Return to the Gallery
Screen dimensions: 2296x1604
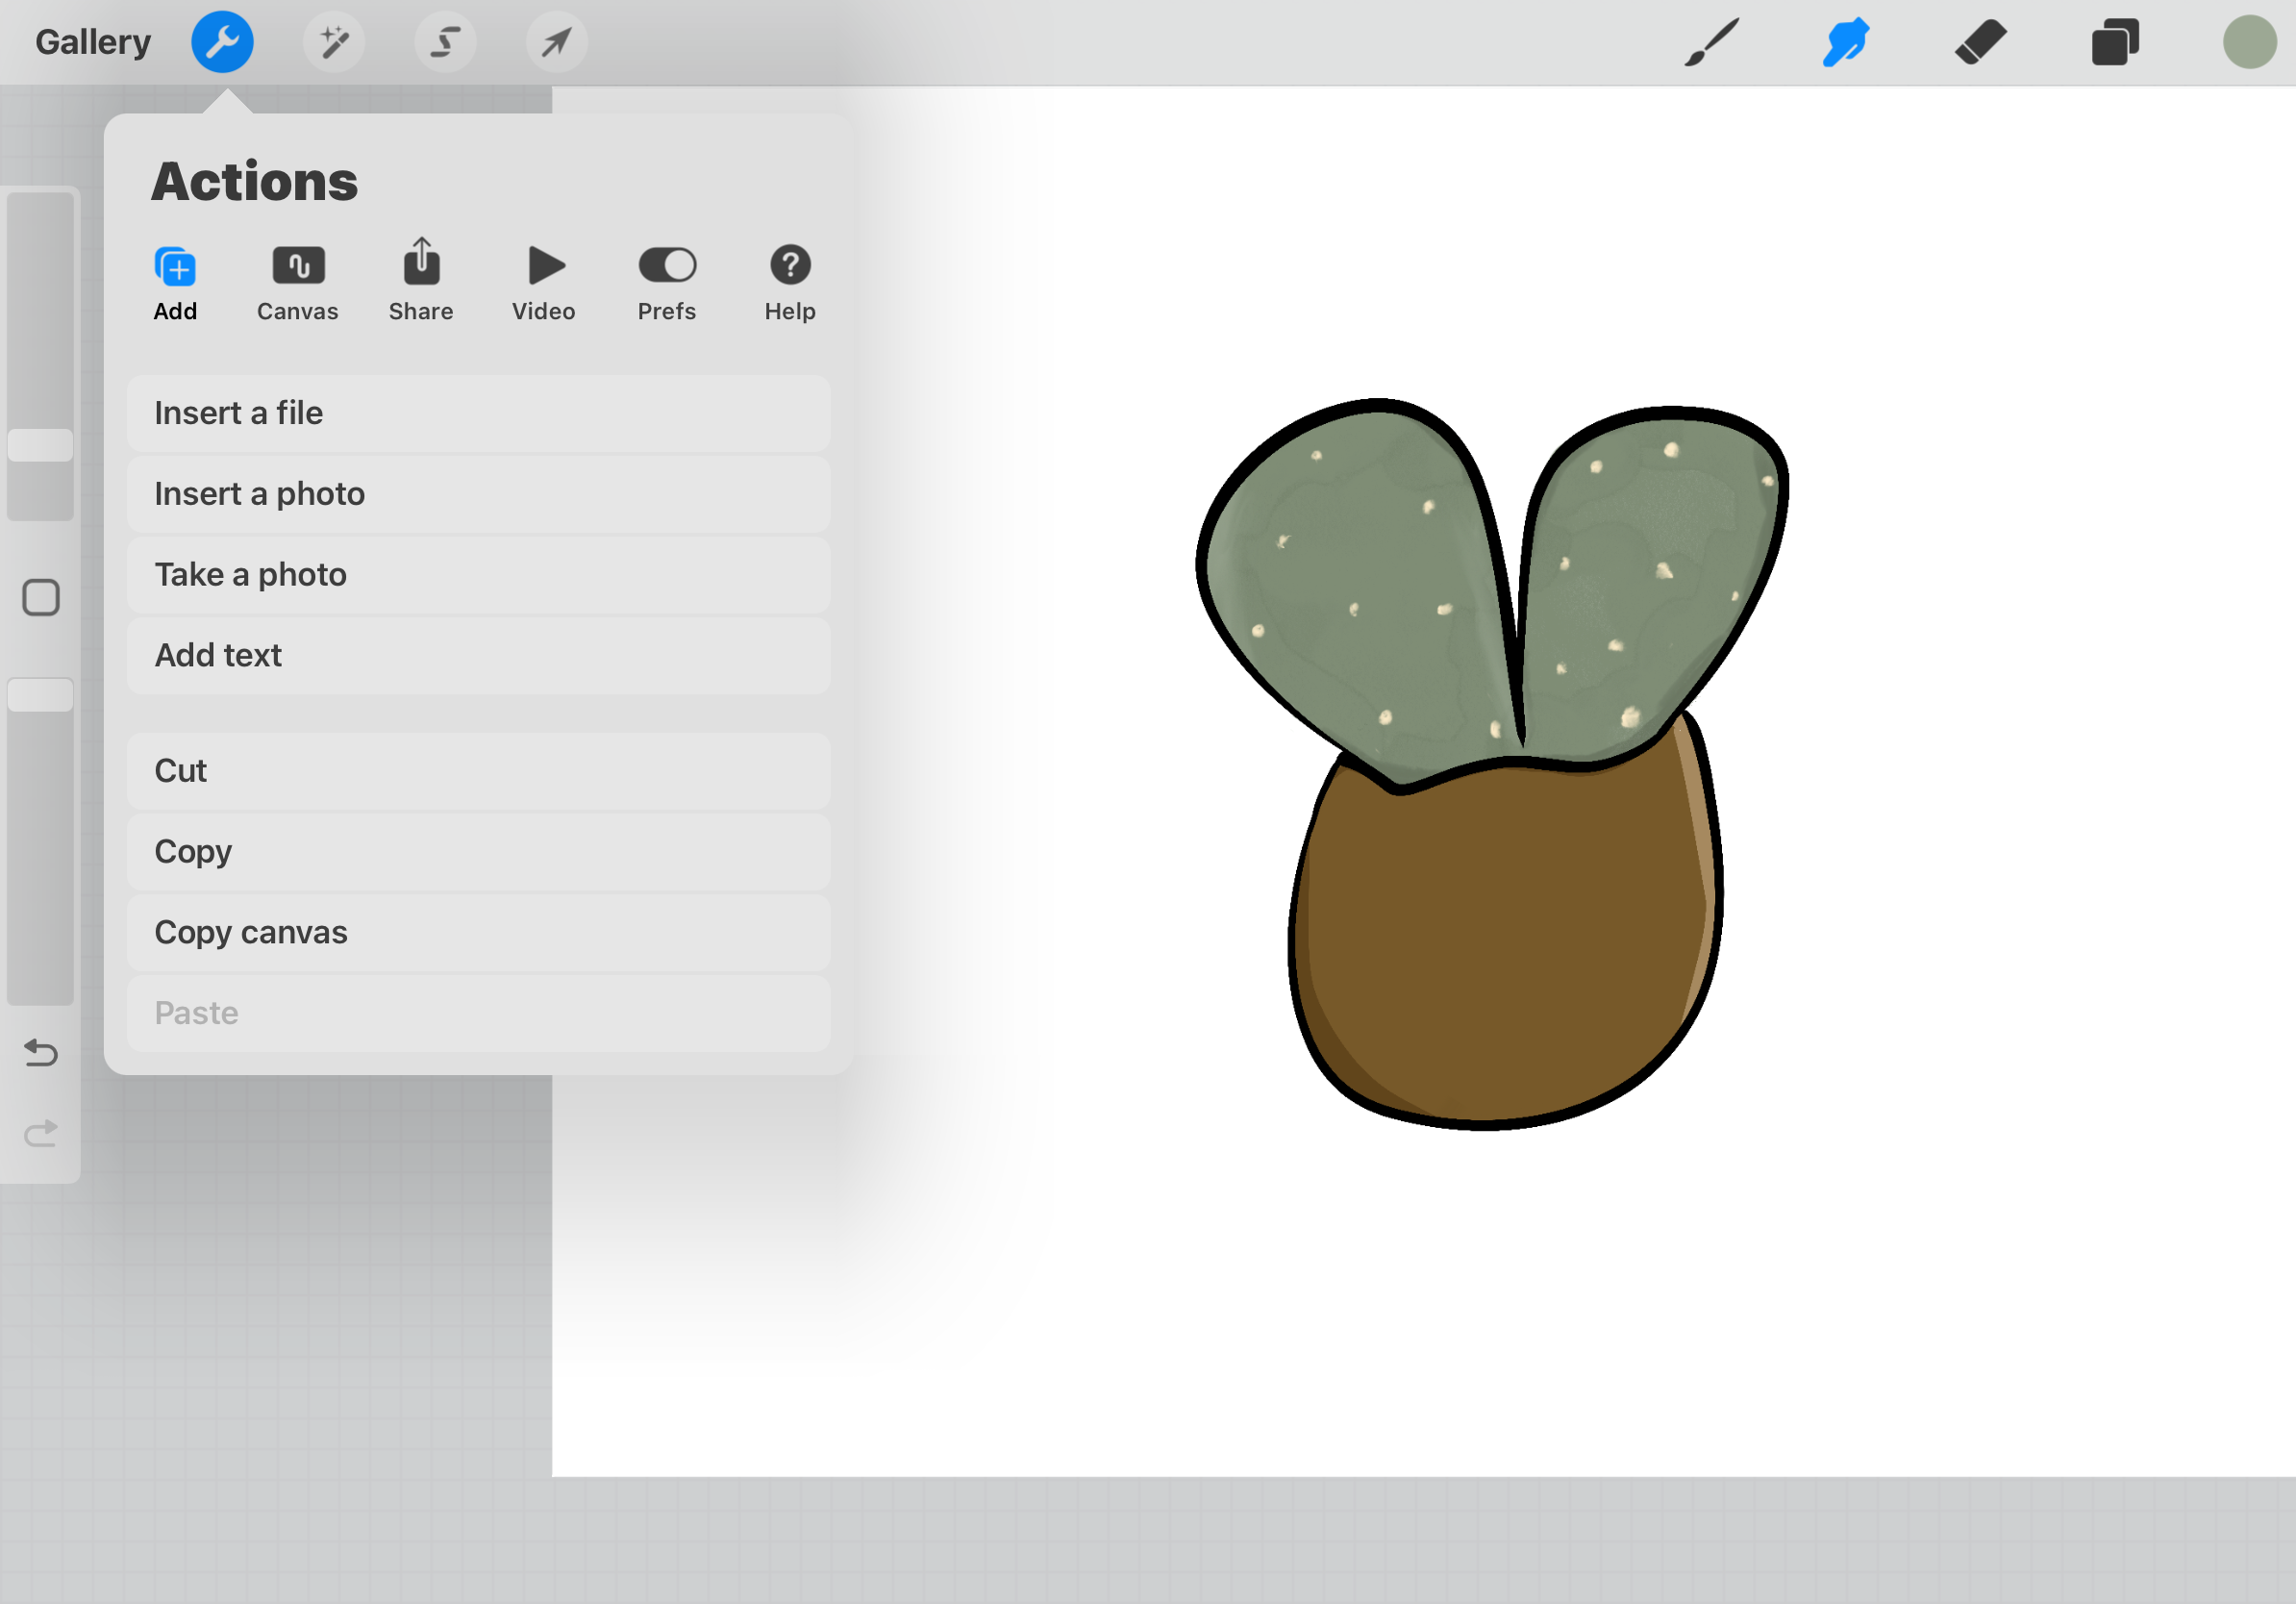point(93,42)
